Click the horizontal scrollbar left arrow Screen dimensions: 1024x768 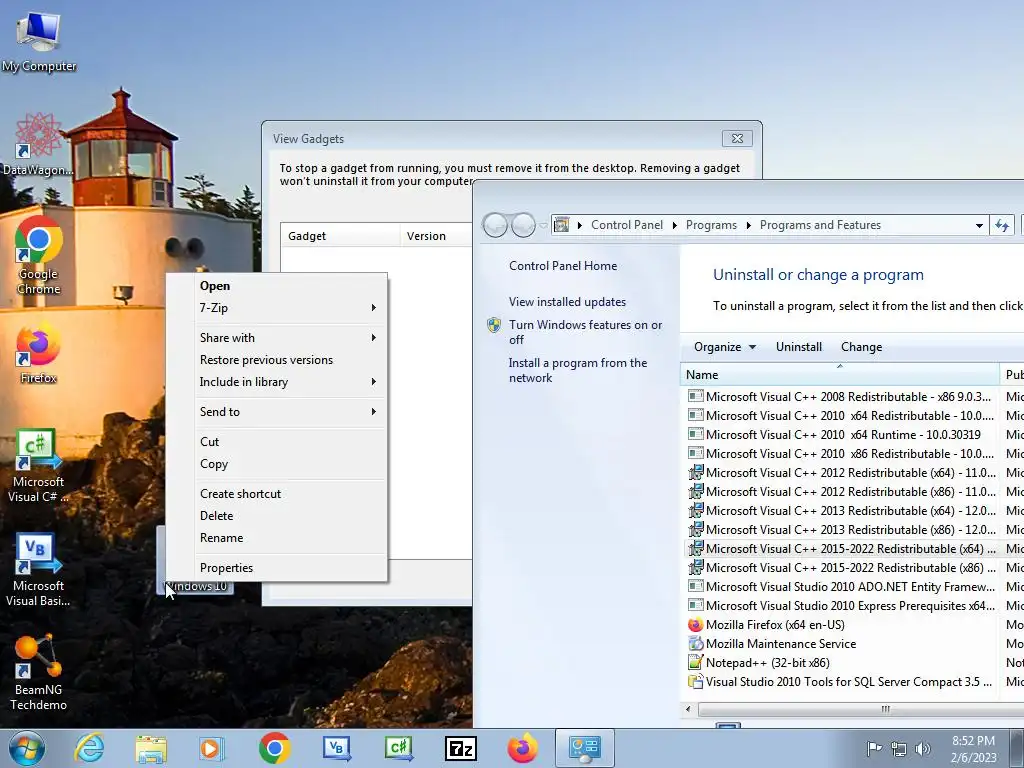click(x=688, y=709)
